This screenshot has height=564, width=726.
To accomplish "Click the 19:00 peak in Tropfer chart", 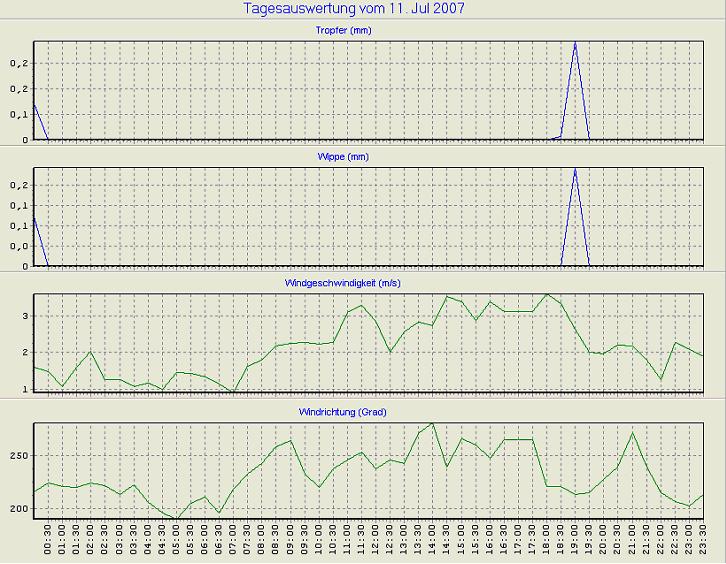I will [575, 44].
